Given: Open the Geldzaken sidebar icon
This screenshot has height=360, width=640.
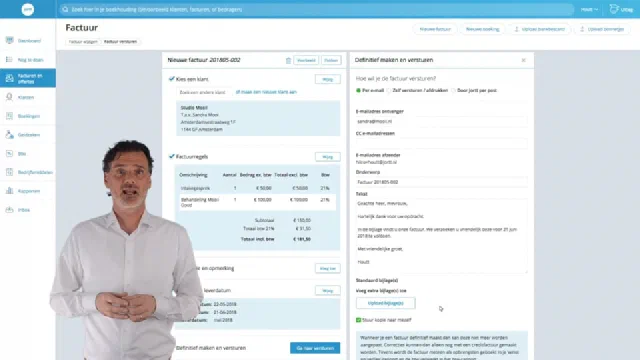Looking at the screenshot, I should coord(9,135).
